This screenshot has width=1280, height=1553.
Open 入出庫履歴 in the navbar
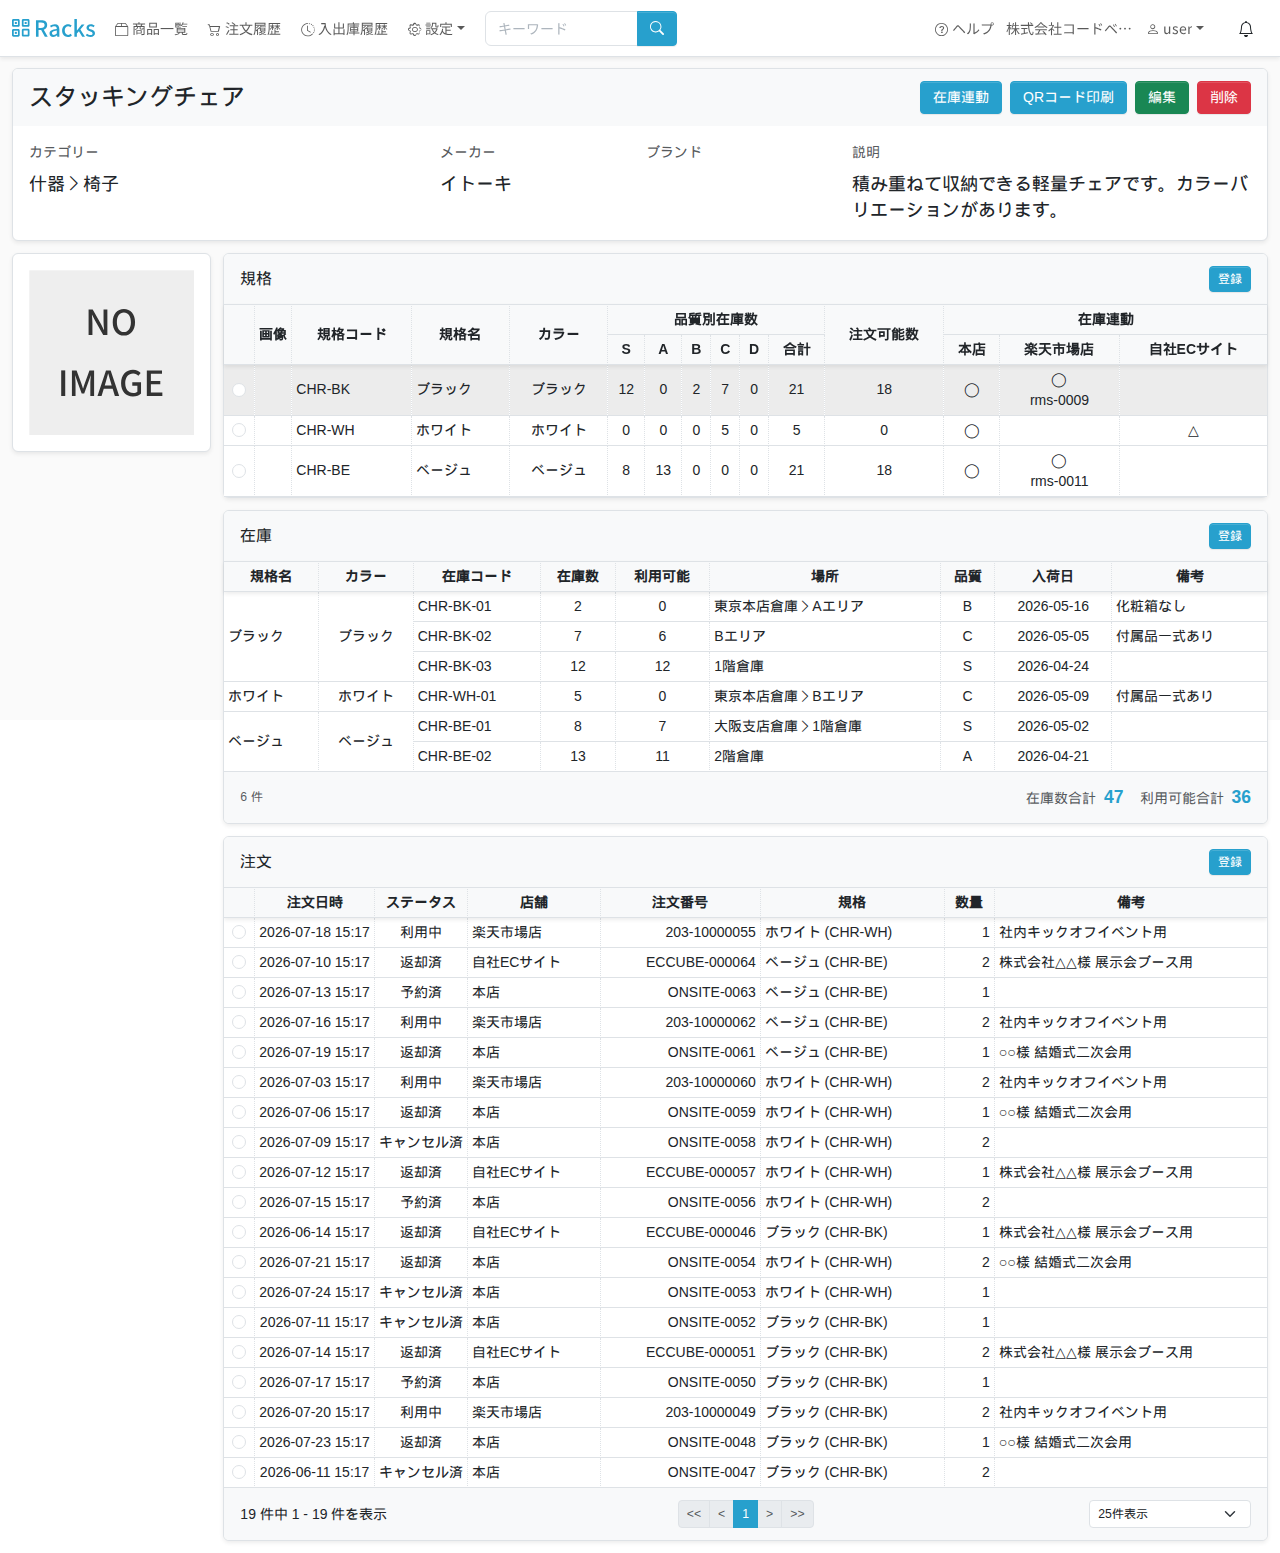(344, 29)
